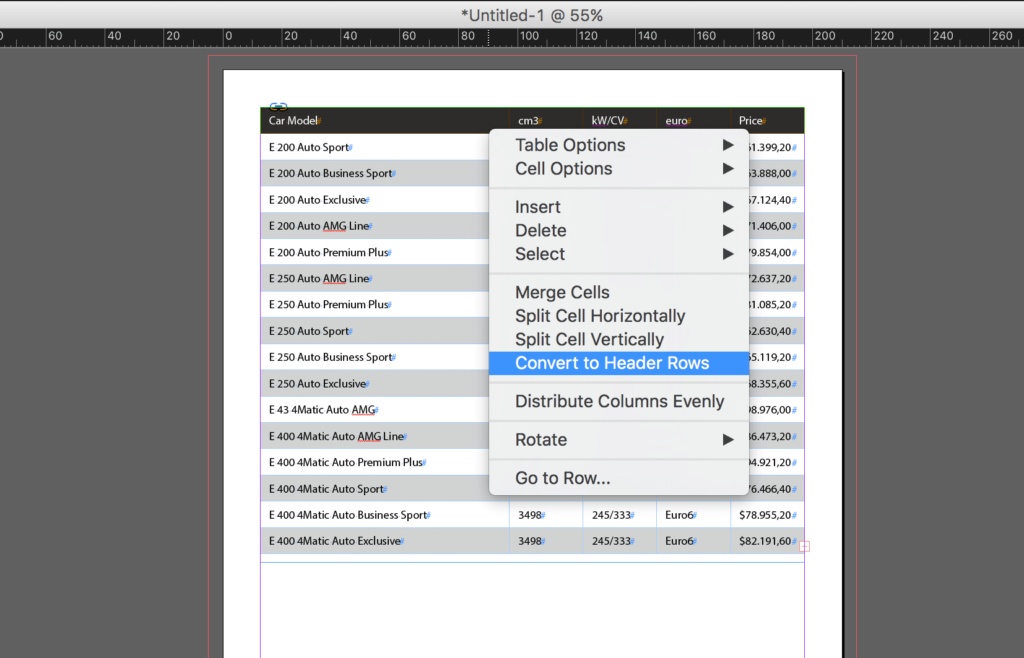Click the $82.191,60 price cell

pyautogui.click(x=767, y=541)
